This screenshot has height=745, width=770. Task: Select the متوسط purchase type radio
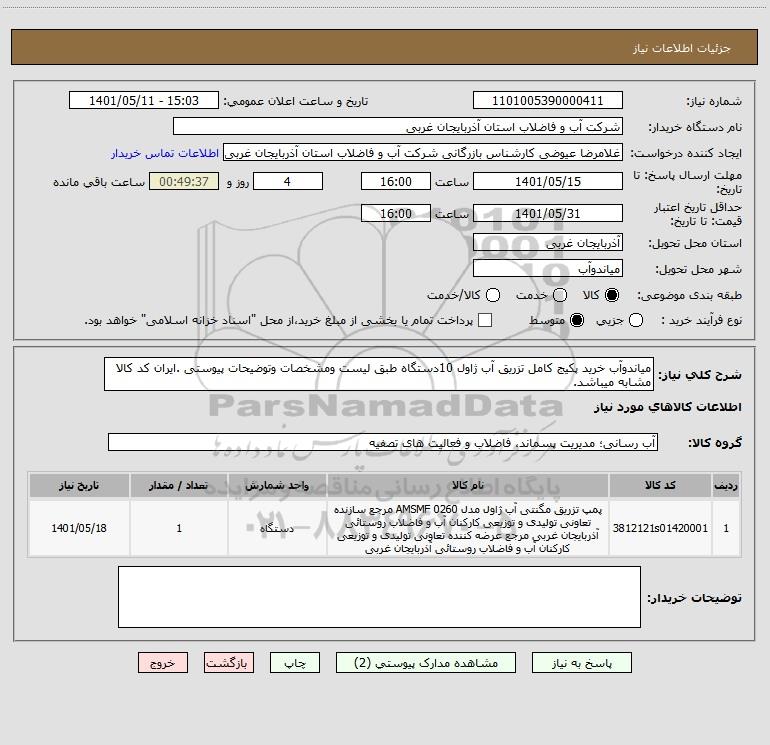[577, 320]
